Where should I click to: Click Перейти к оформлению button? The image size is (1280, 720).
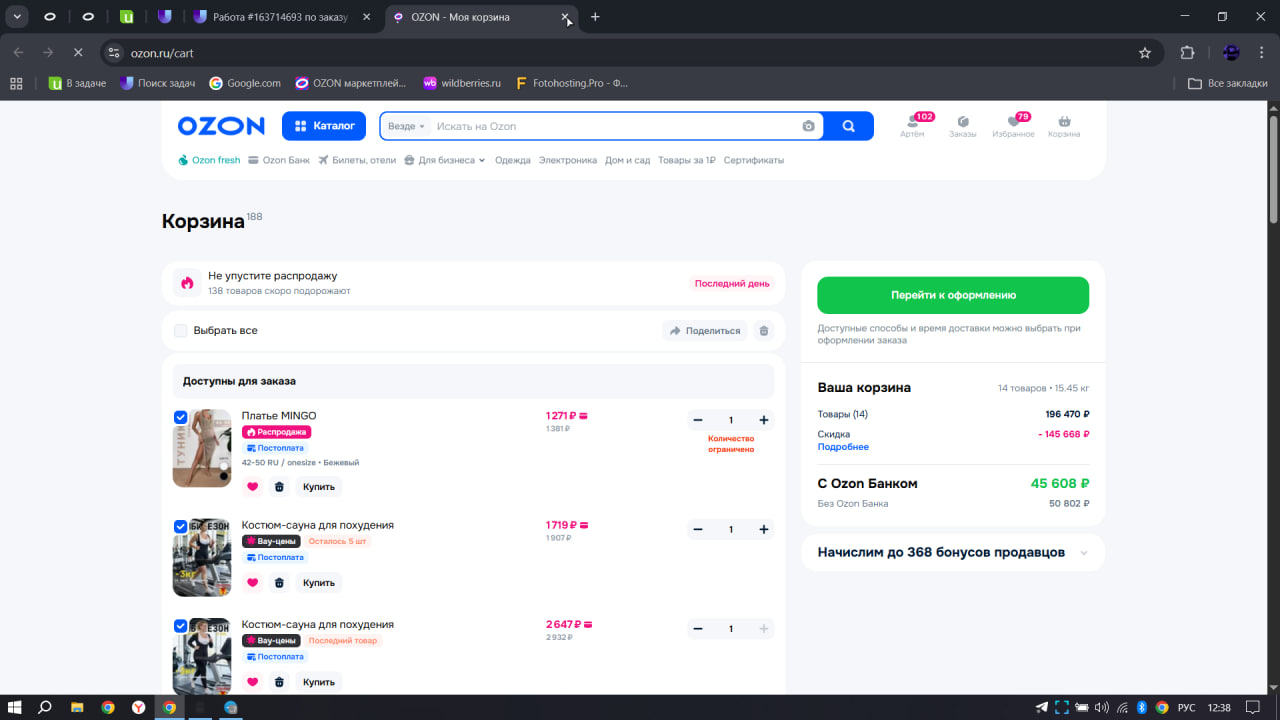953,295
